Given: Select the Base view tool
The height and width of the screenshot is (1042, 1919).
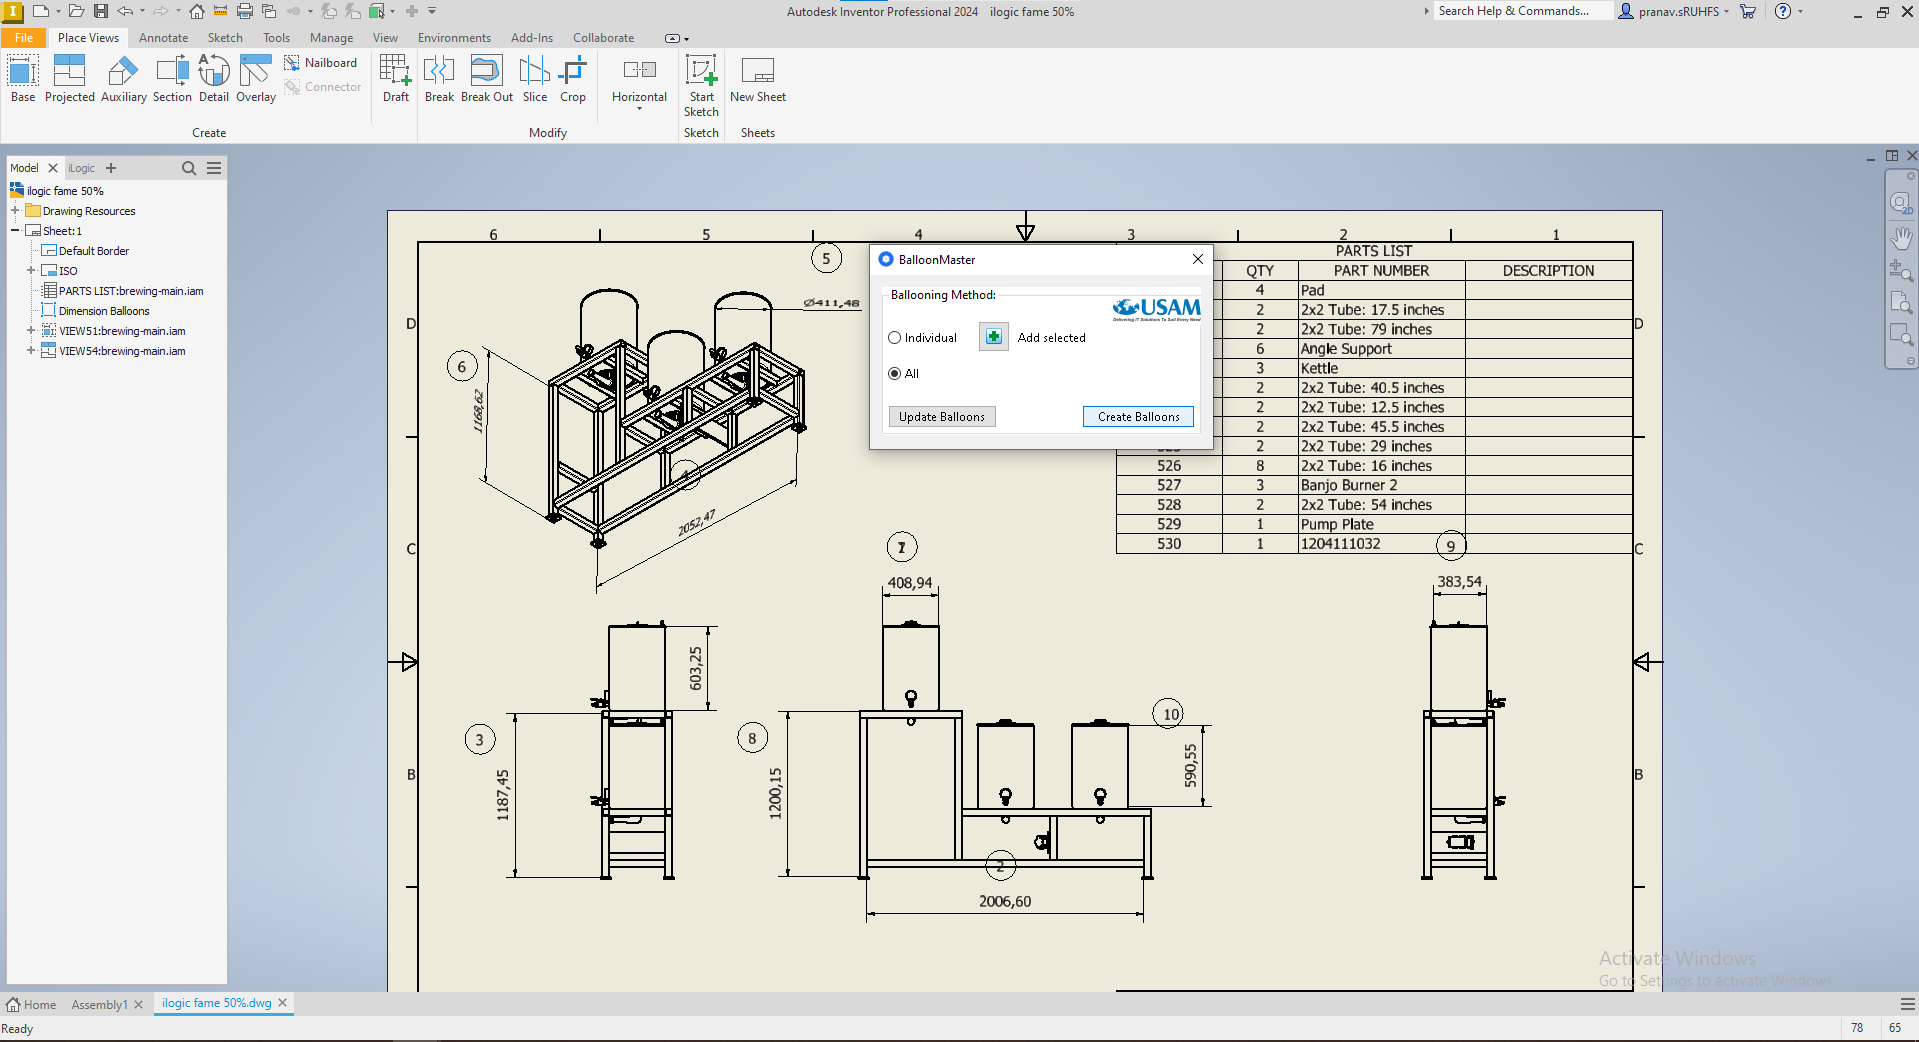Looking at the screenshot, I should 23,78.
